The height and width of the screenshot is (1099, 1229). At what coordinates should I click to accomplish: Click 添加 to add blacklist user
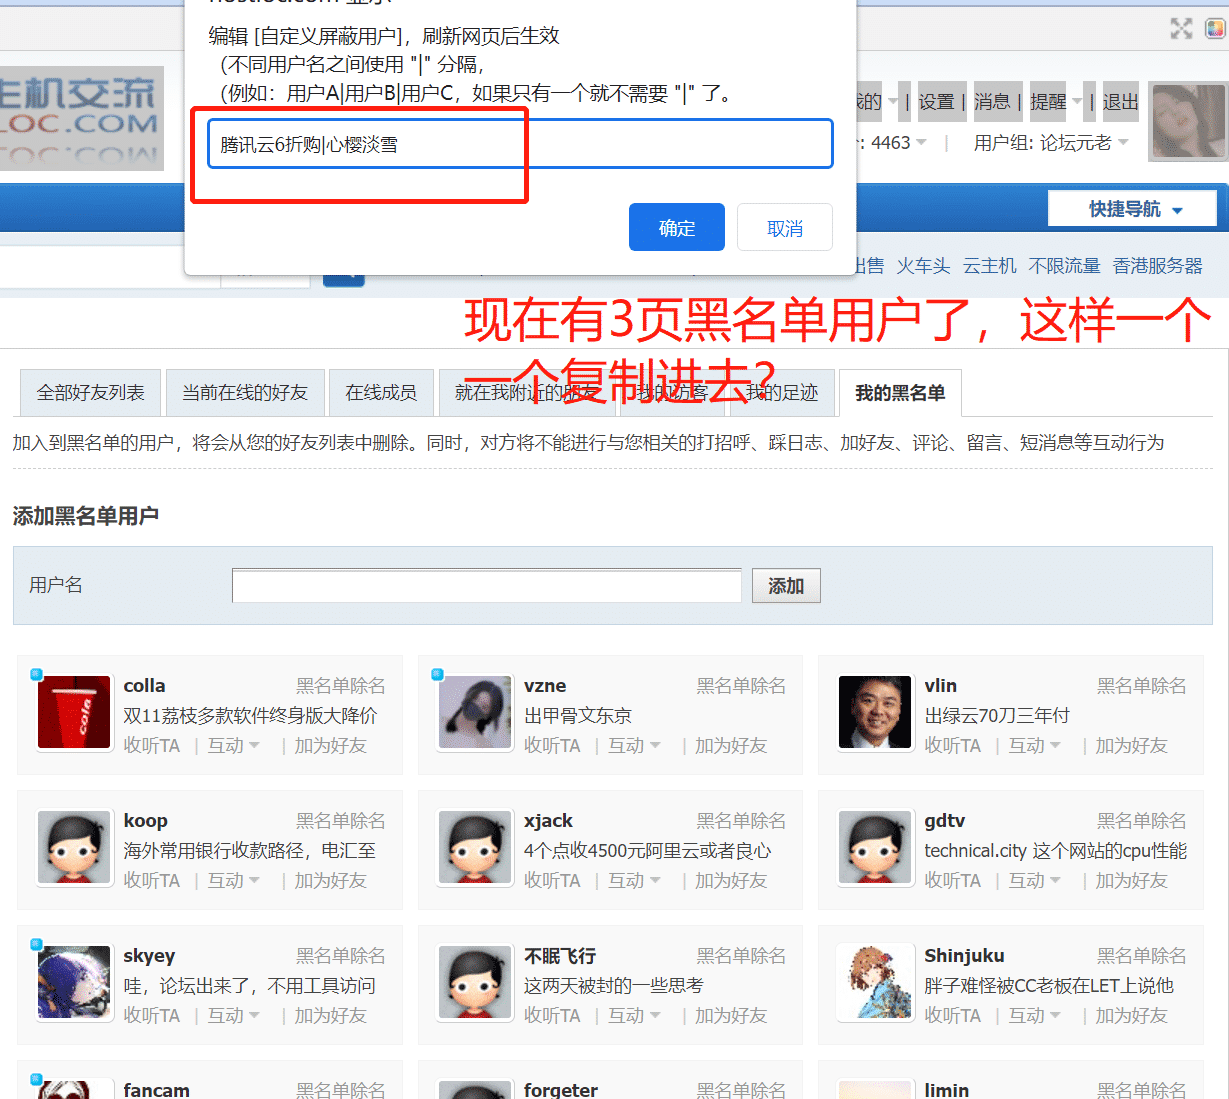(x=786, y=586)
